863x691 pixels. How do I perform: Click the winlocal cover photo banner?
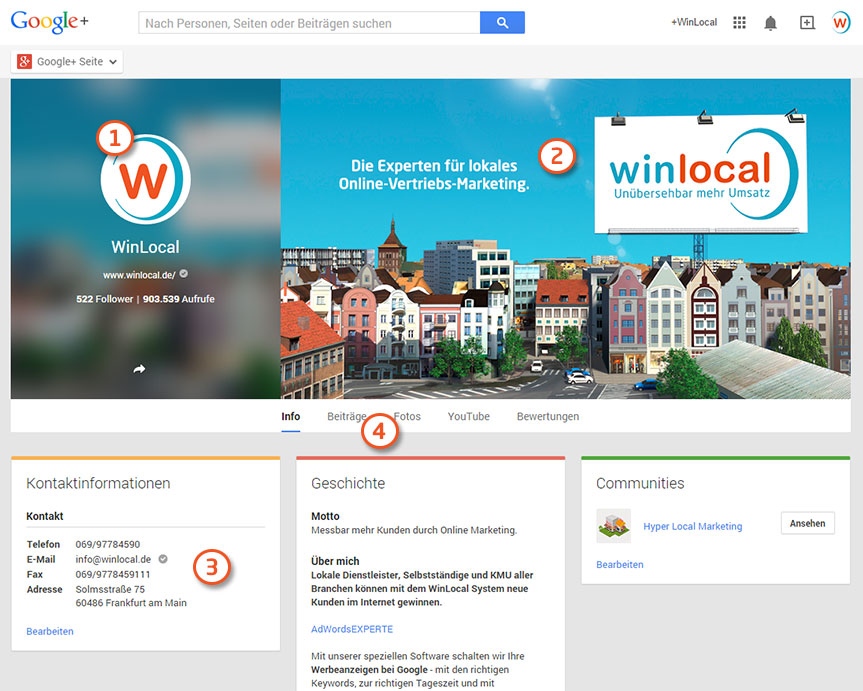565,238
